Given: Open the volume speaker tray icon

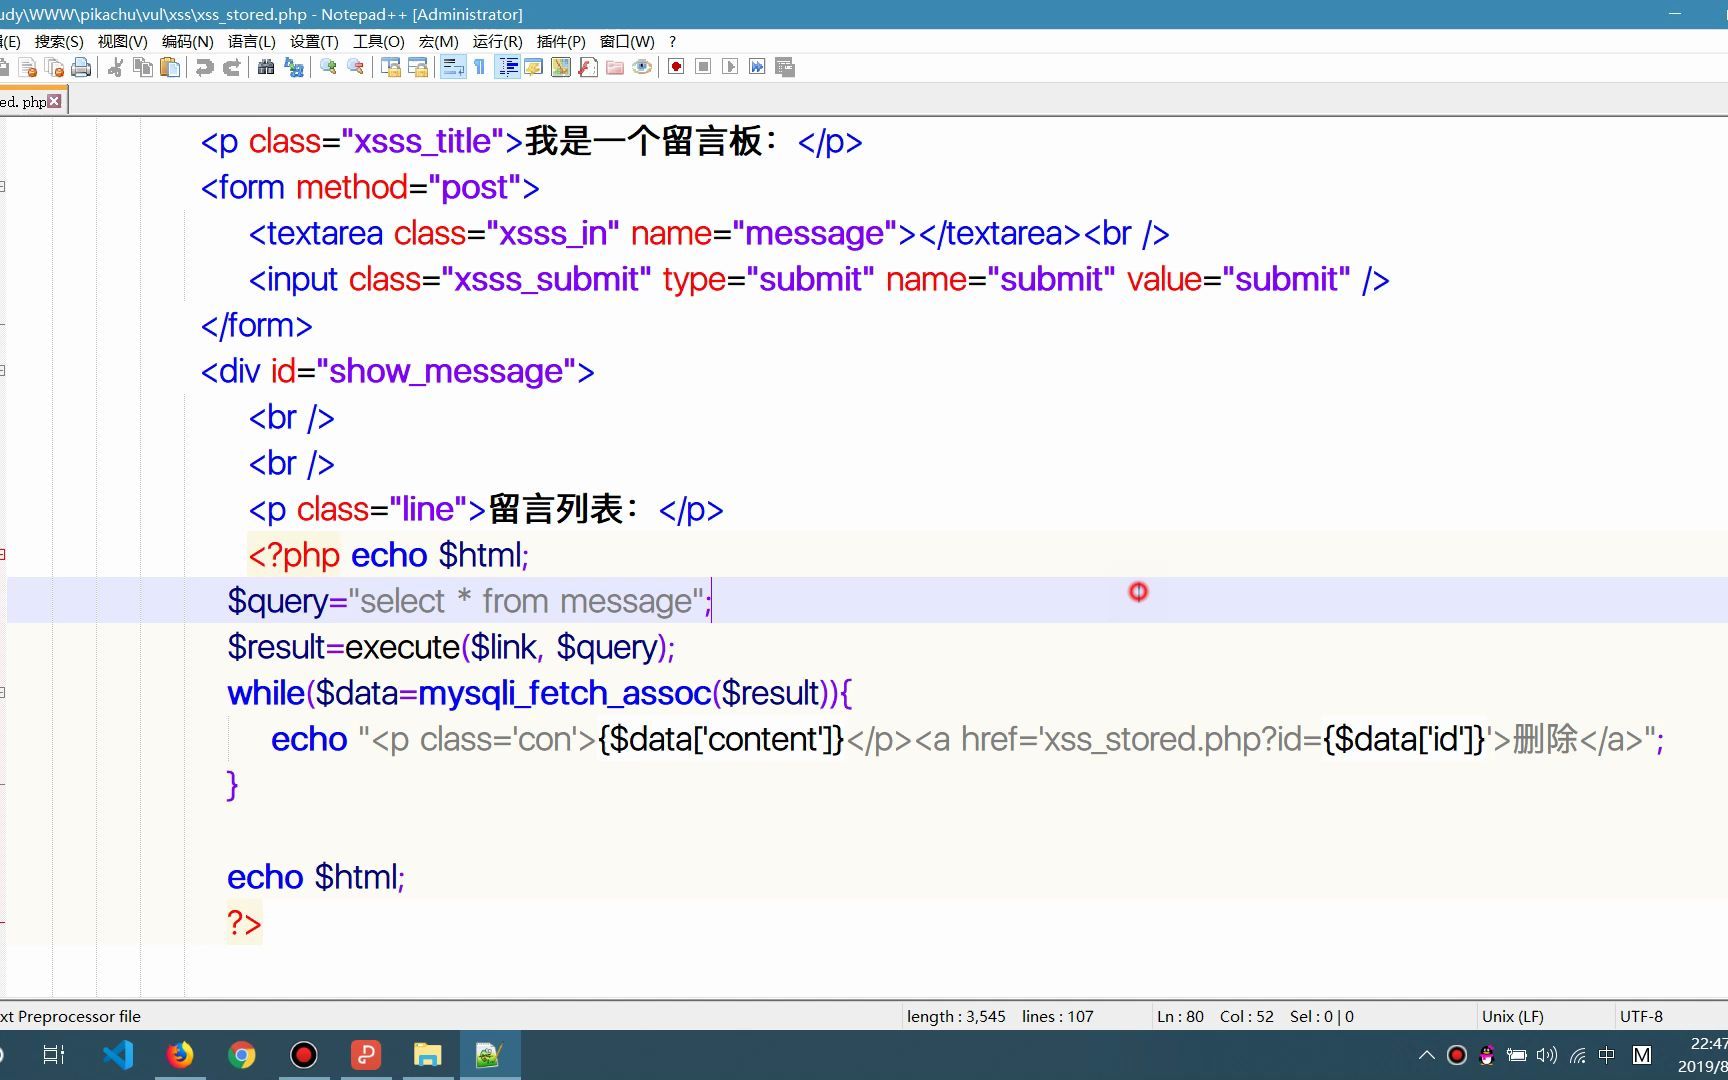Looking at the screenshot, I should point(1547,1055).
